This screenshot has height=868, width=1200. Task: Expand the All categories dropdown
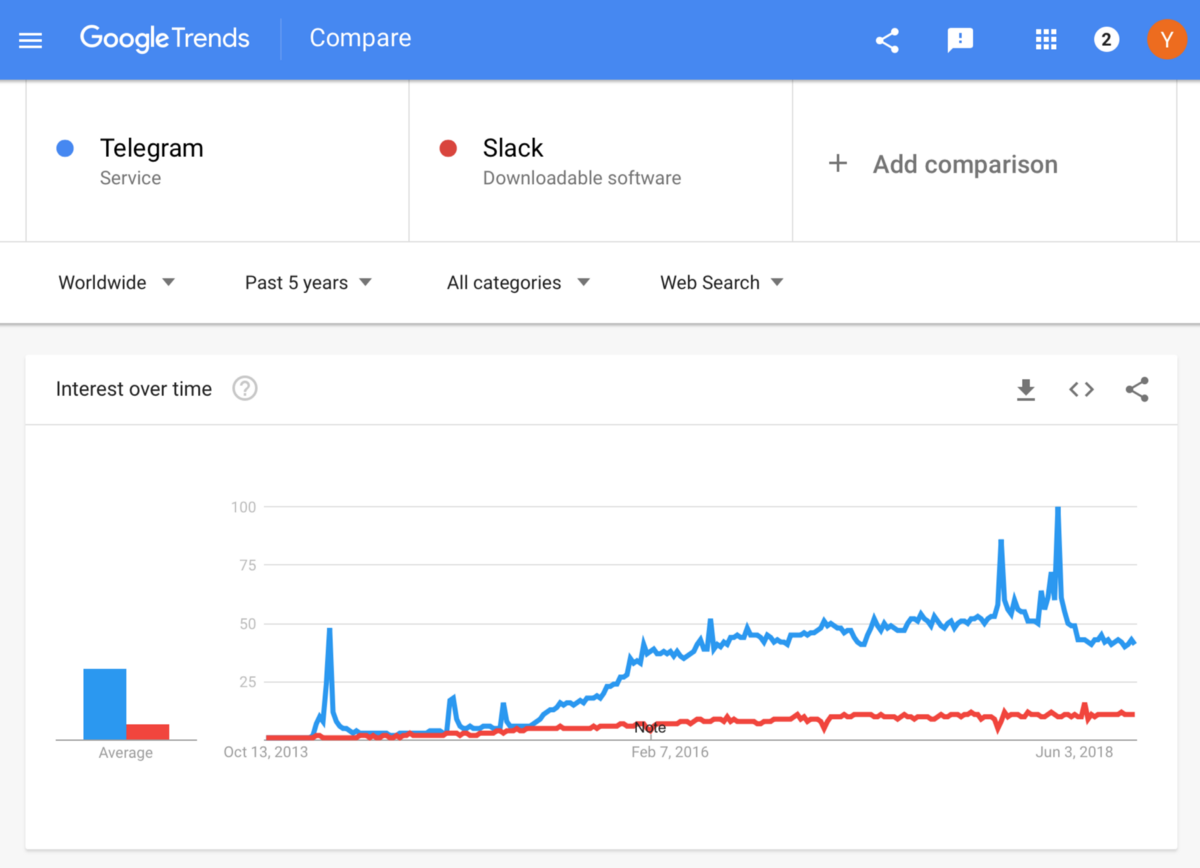518,283
